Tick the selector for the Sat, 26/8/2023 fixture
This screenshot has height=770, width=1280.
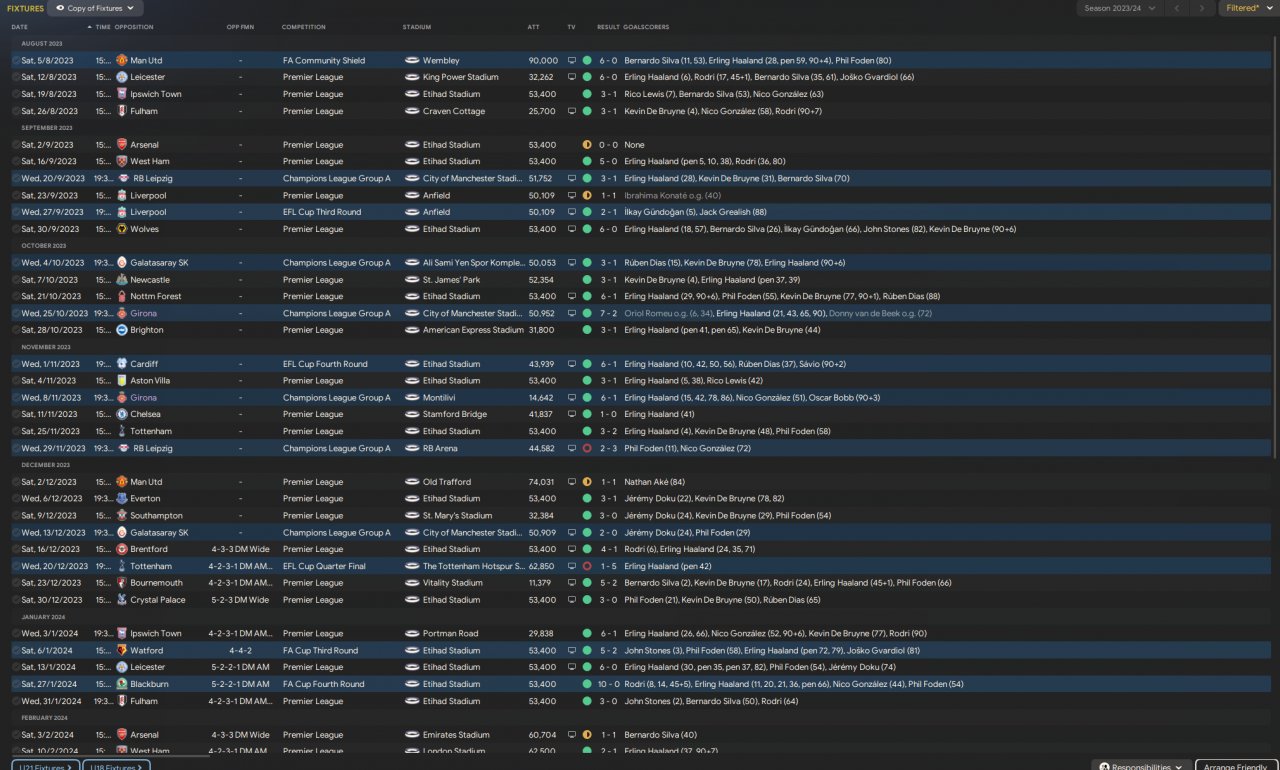[x=16, y=111]
